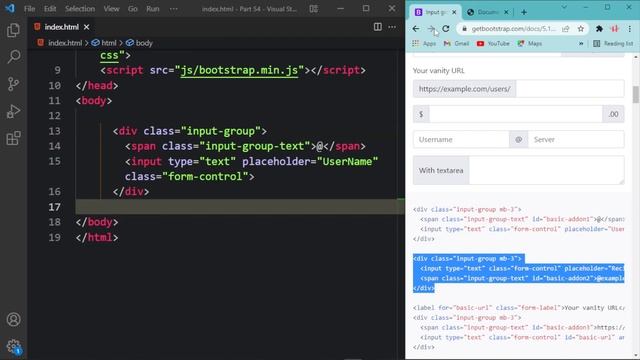This screenshot has height=360, width=640.
Task: Click 'Your vanity URL' label
Action: click(438, 71)
